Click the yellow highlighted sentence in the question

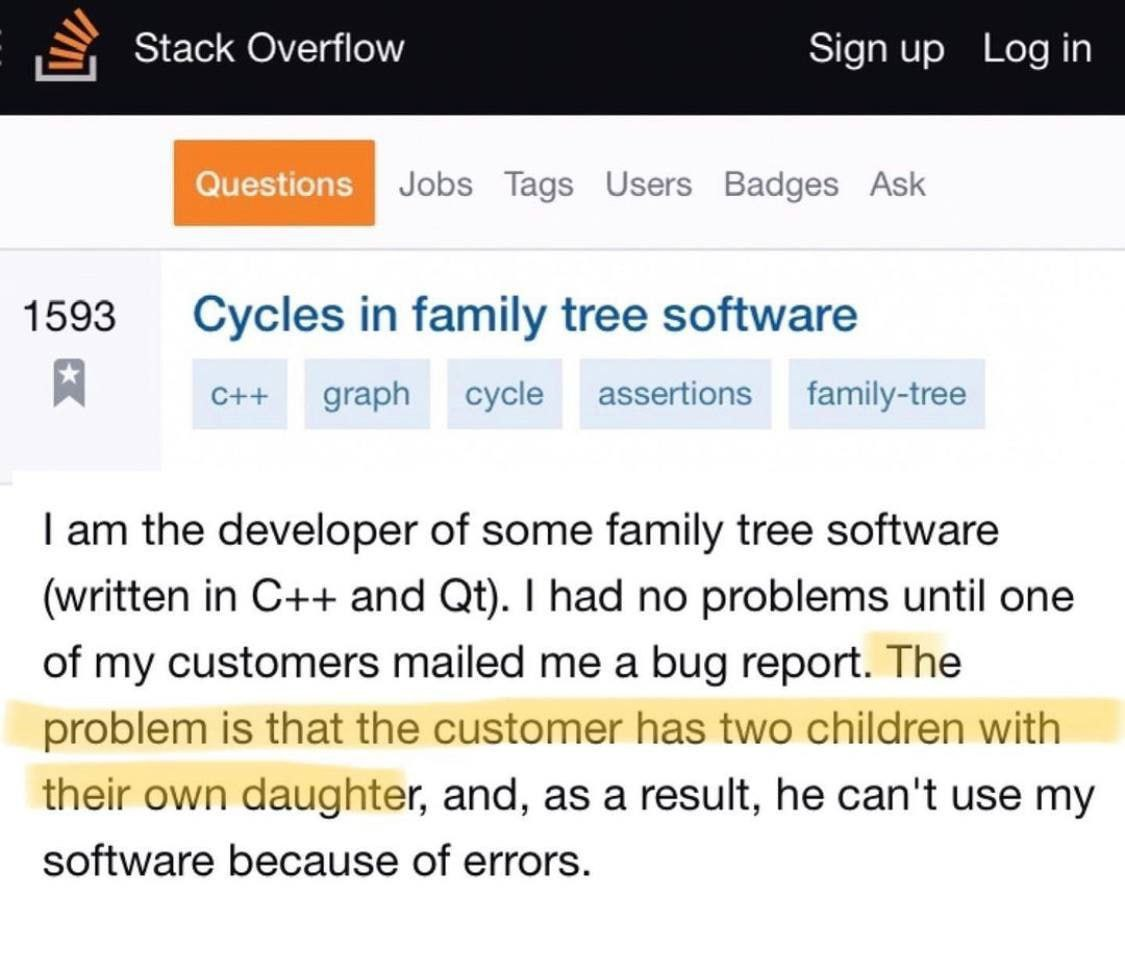tap(550, 729)
